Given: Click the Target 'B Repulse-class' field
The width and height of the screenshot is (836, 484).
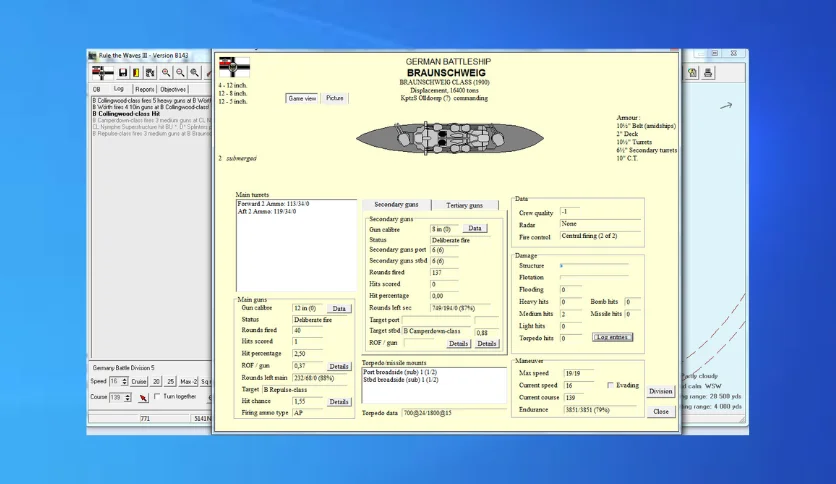Looking at the screenshot, I should [304, 390].
